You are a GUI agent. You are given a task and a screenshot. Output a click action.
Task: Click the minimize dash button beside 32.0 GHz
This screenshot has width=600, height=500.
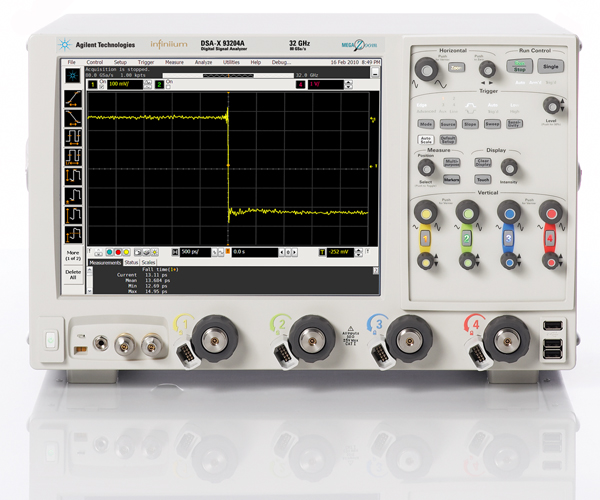[375, 73]
